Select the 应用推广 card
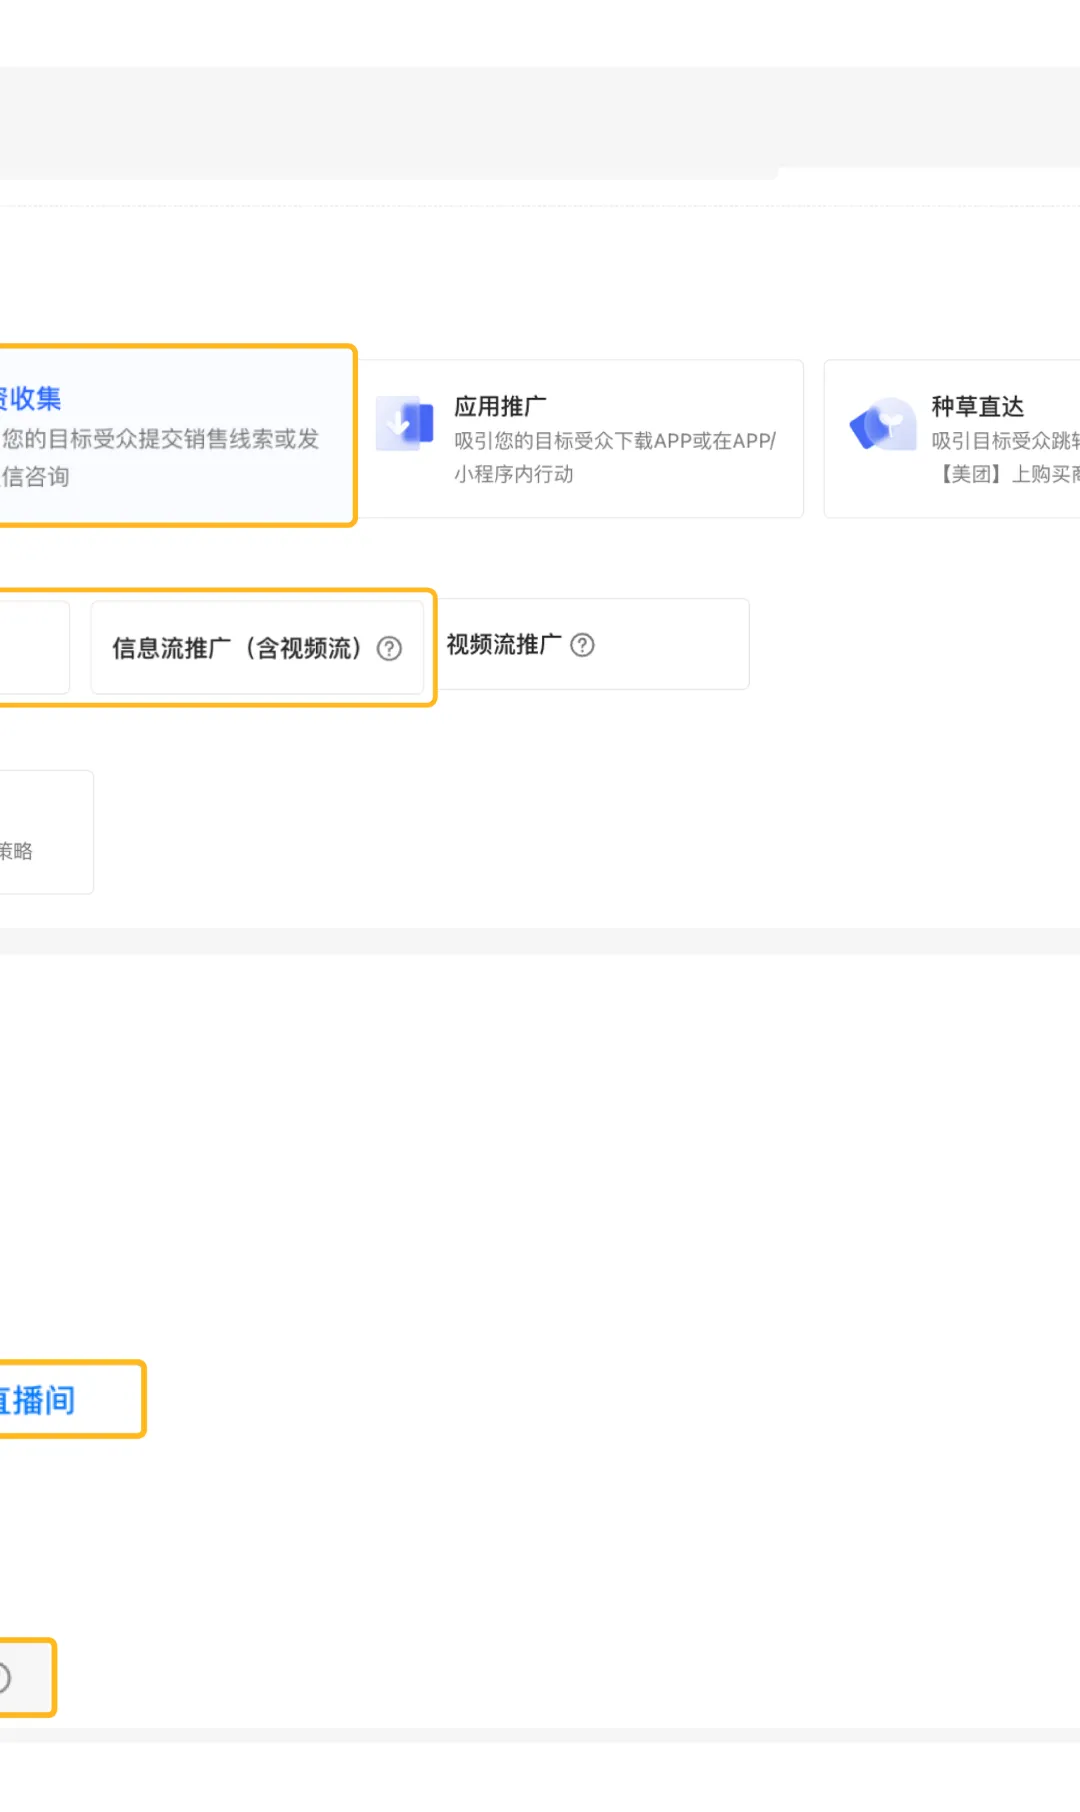Viewport: 1080px width, 1812px height. (581, 438)
